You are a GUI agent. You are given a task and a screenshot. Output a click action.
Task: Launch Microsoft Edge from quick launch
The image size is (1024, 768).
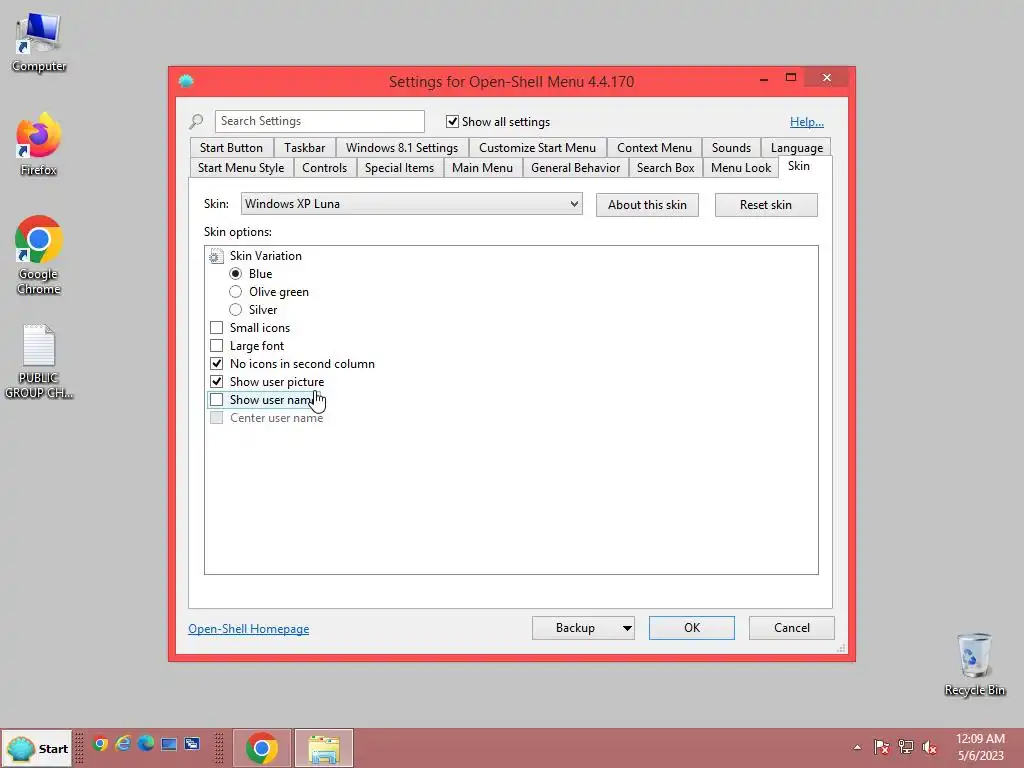coord(146,744)
